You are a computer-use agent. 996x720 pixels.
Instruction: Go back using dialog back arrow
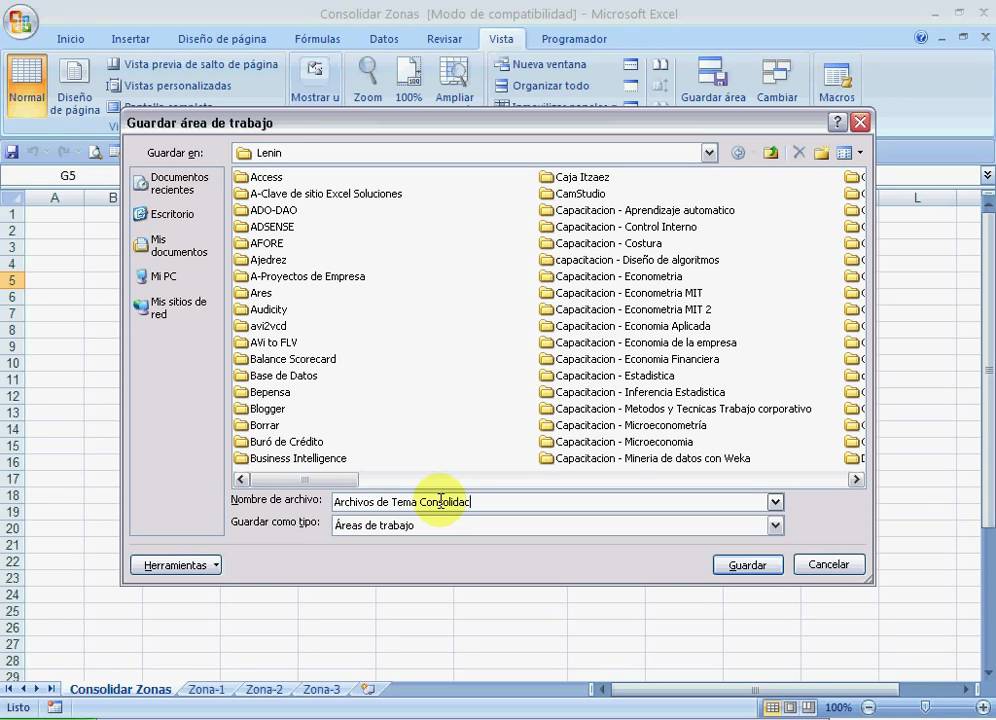(737, 153)
